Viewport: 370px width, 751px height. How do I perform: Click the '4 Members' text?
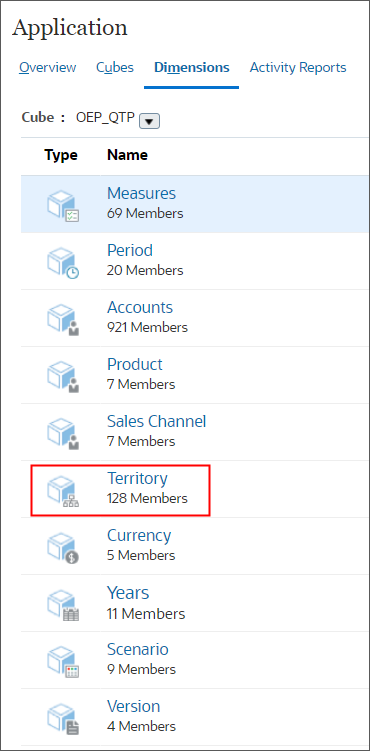tap(141, 726)
